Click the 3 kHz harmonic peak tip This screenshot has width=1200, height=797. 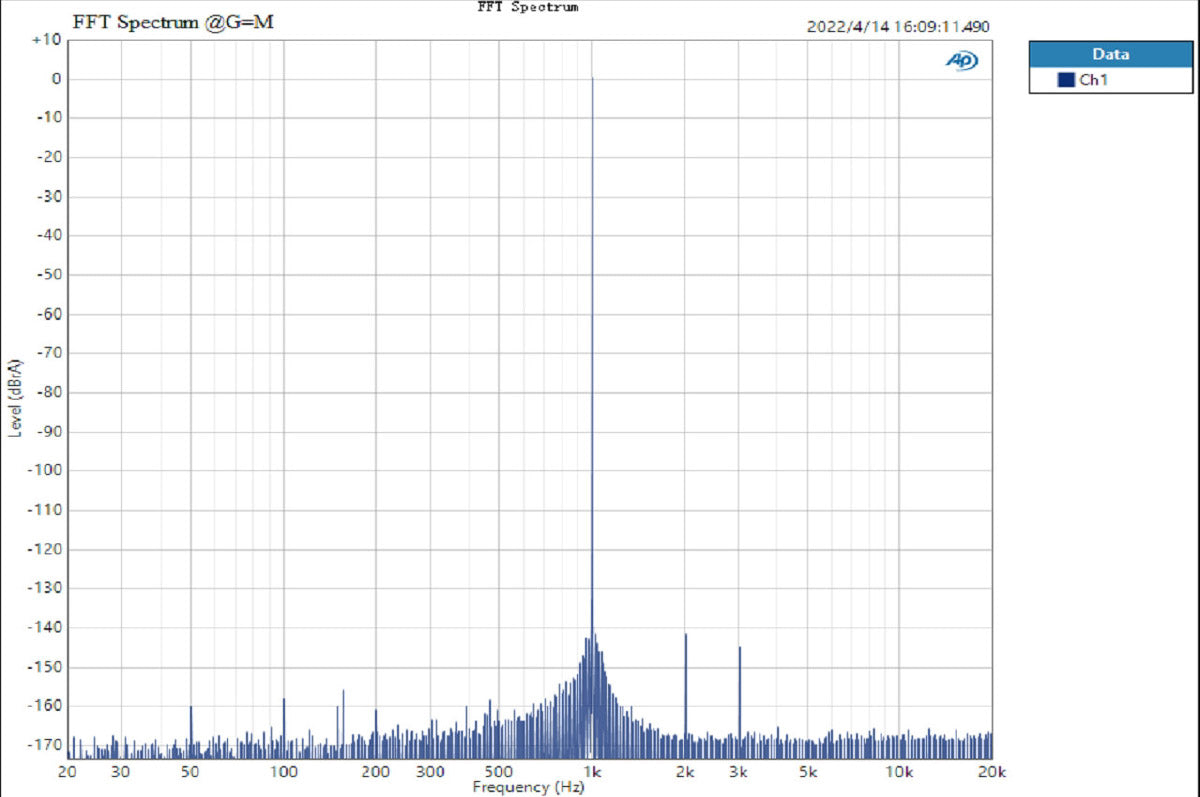pyautogui.click(x=740, y=648)
